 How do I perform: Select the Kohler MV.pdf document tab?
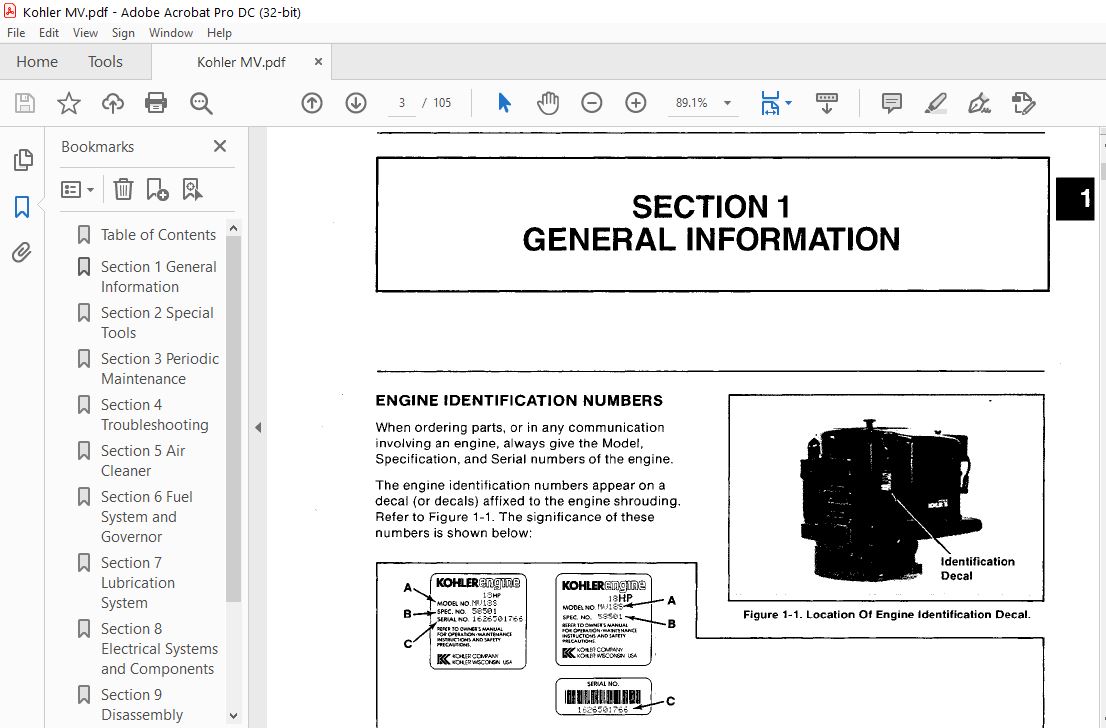coord(241,62)
